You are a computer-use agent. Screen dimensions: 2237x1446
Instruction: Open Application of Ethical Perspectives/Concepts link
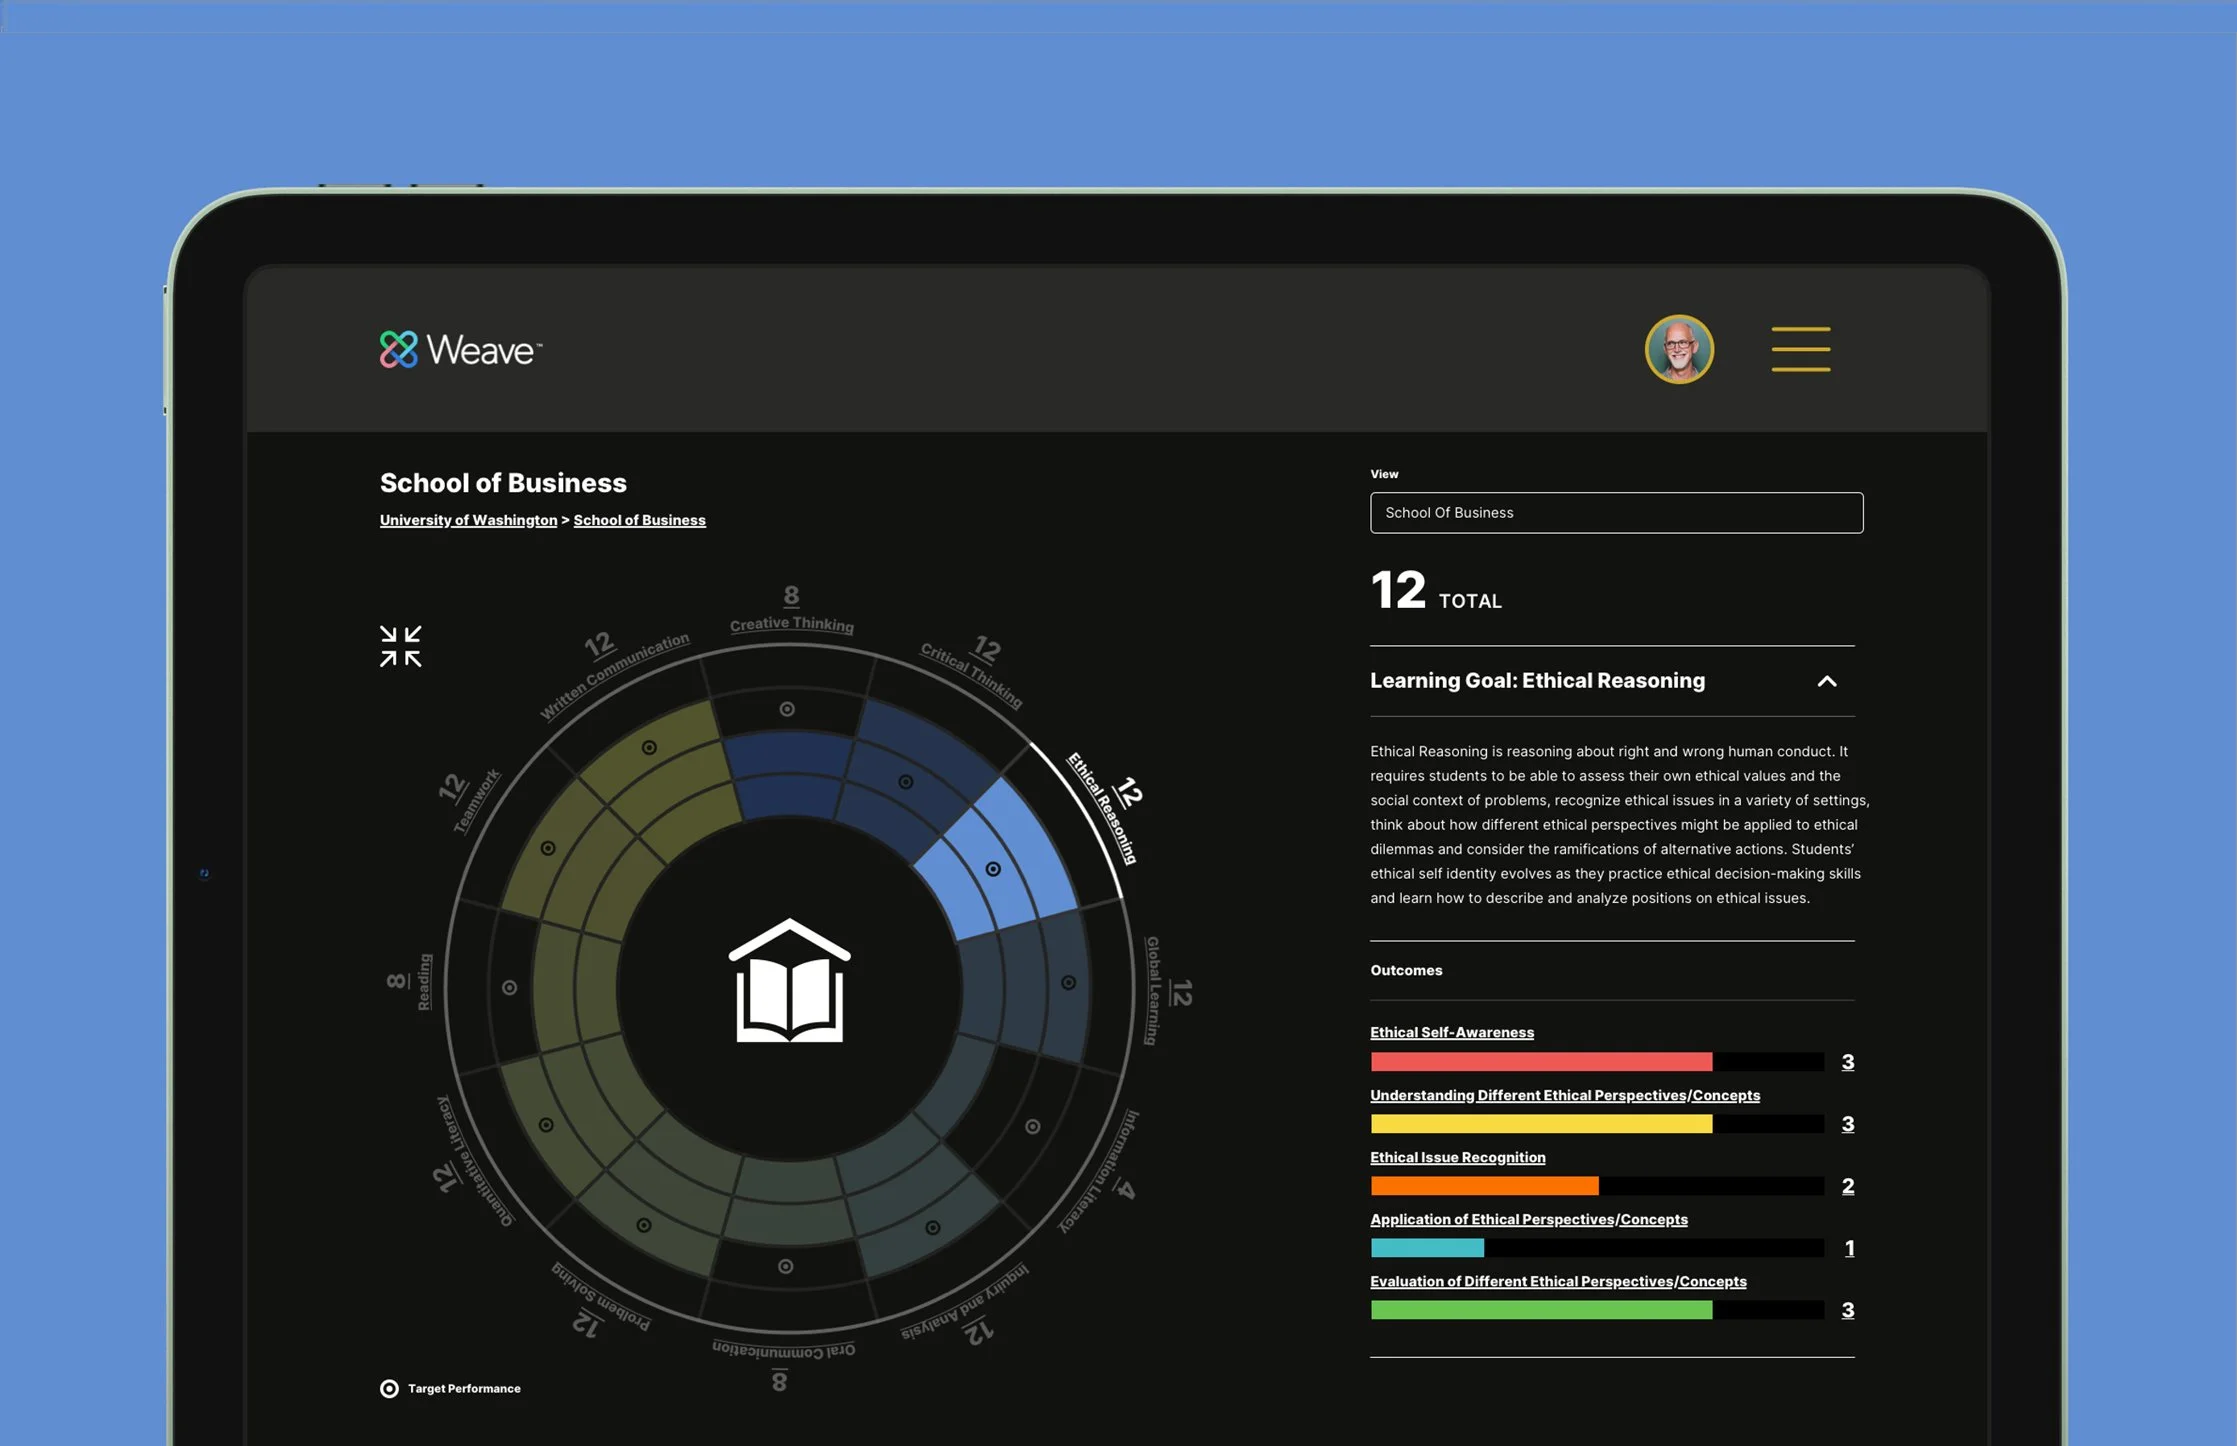coord(1528,1219)
